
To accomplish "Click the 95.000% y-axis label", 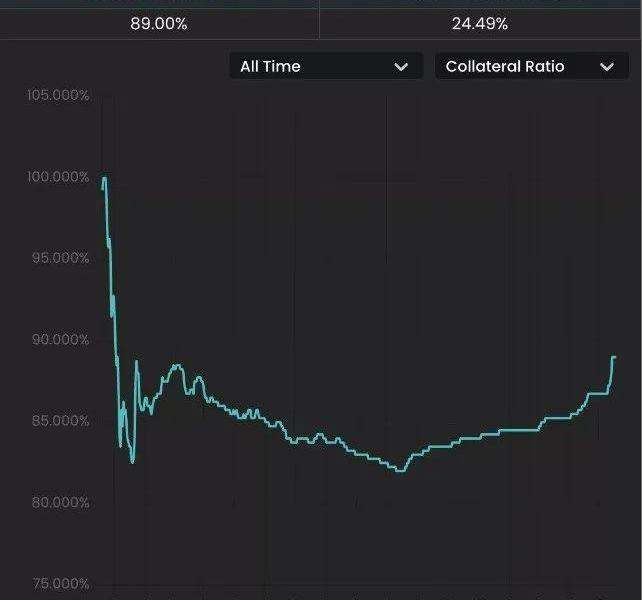I will click(59, 258).
